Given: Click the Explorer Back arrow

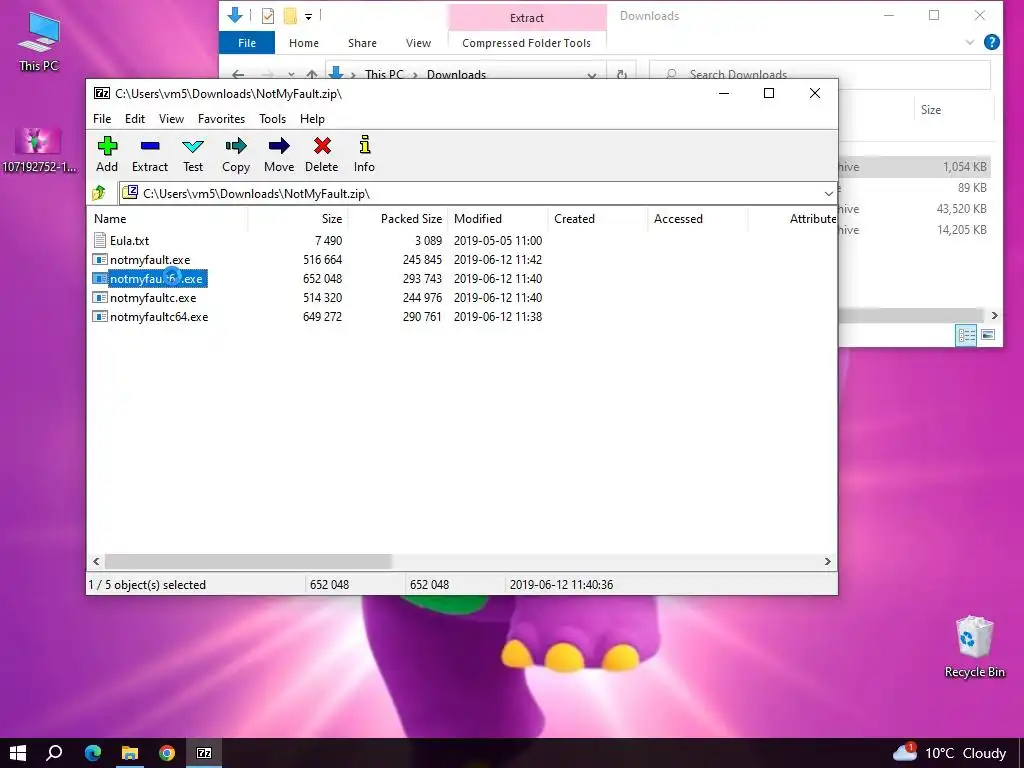Looking at the screenshot, I should click(238, 74).
